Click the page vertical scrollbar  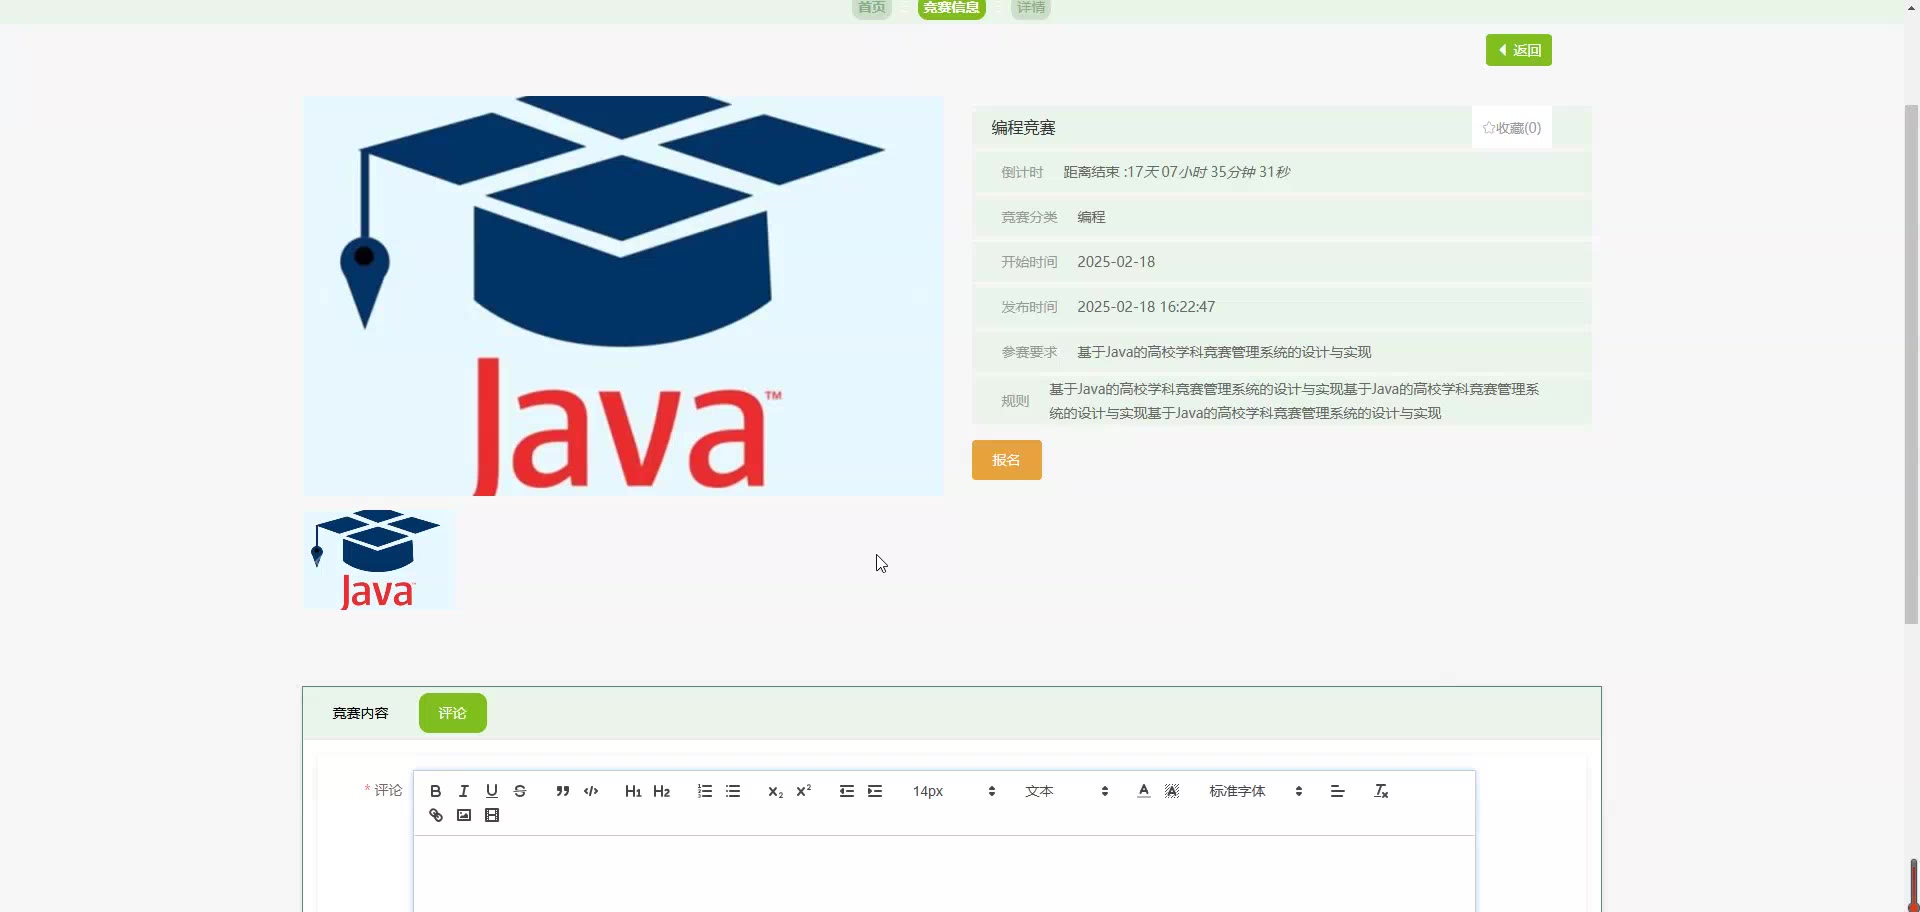click(1911, 365)
